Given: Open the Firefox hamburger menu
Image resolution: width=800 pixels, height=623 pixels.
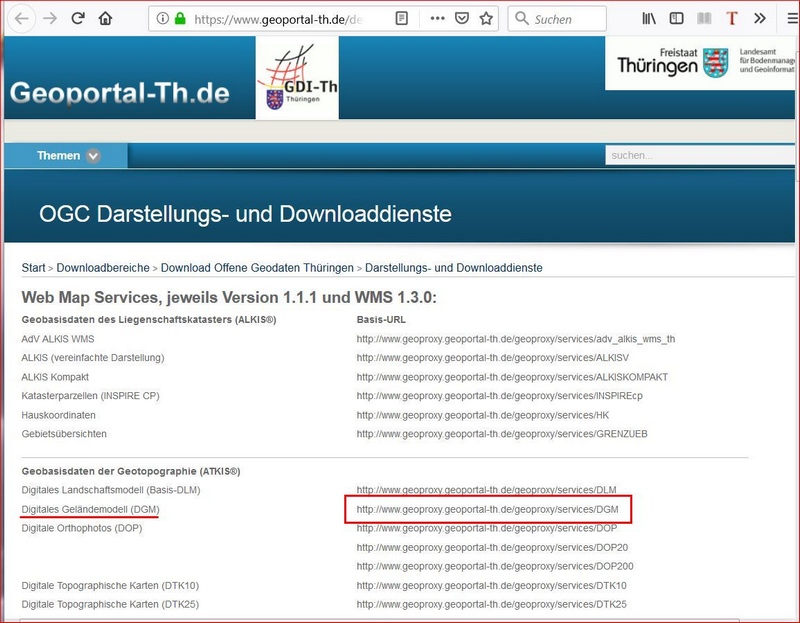Looking at the screenshot, I should (787, 18).
